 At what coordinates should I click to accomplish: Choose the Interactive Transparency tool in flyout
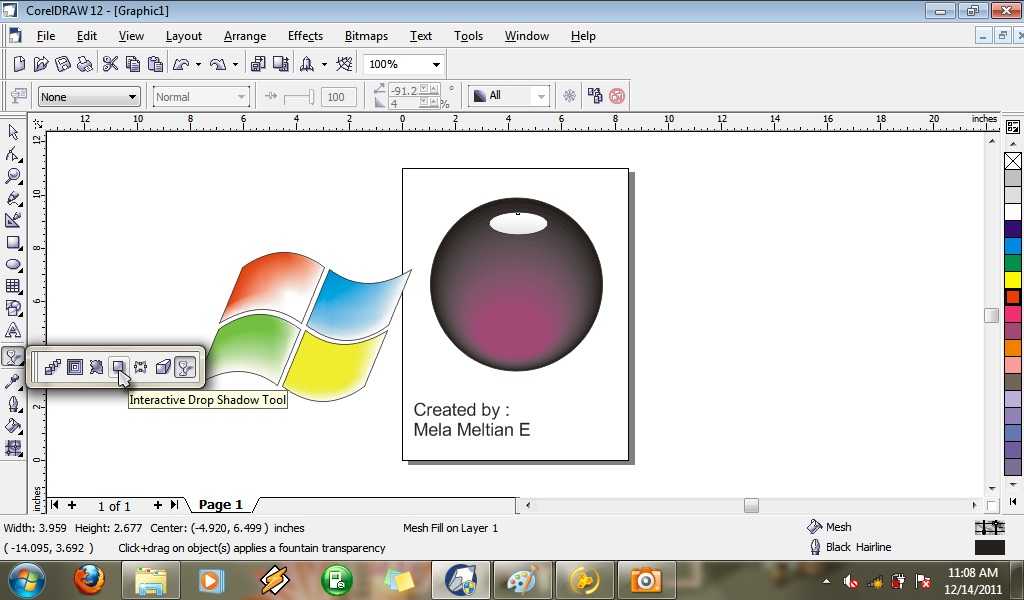pyautogui.click(x=185, y=368)
